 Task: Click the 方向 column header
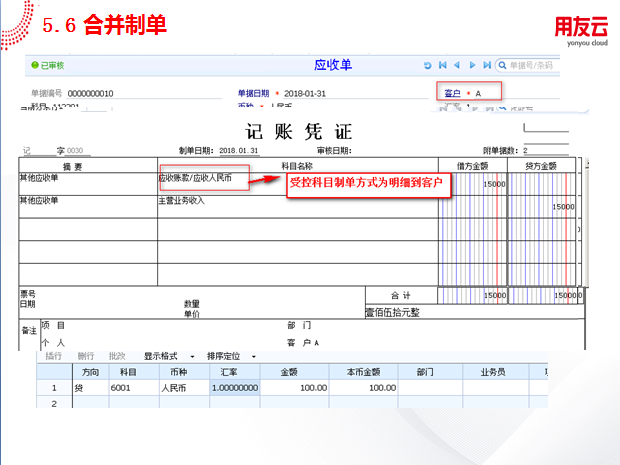[x=91, y=372]
